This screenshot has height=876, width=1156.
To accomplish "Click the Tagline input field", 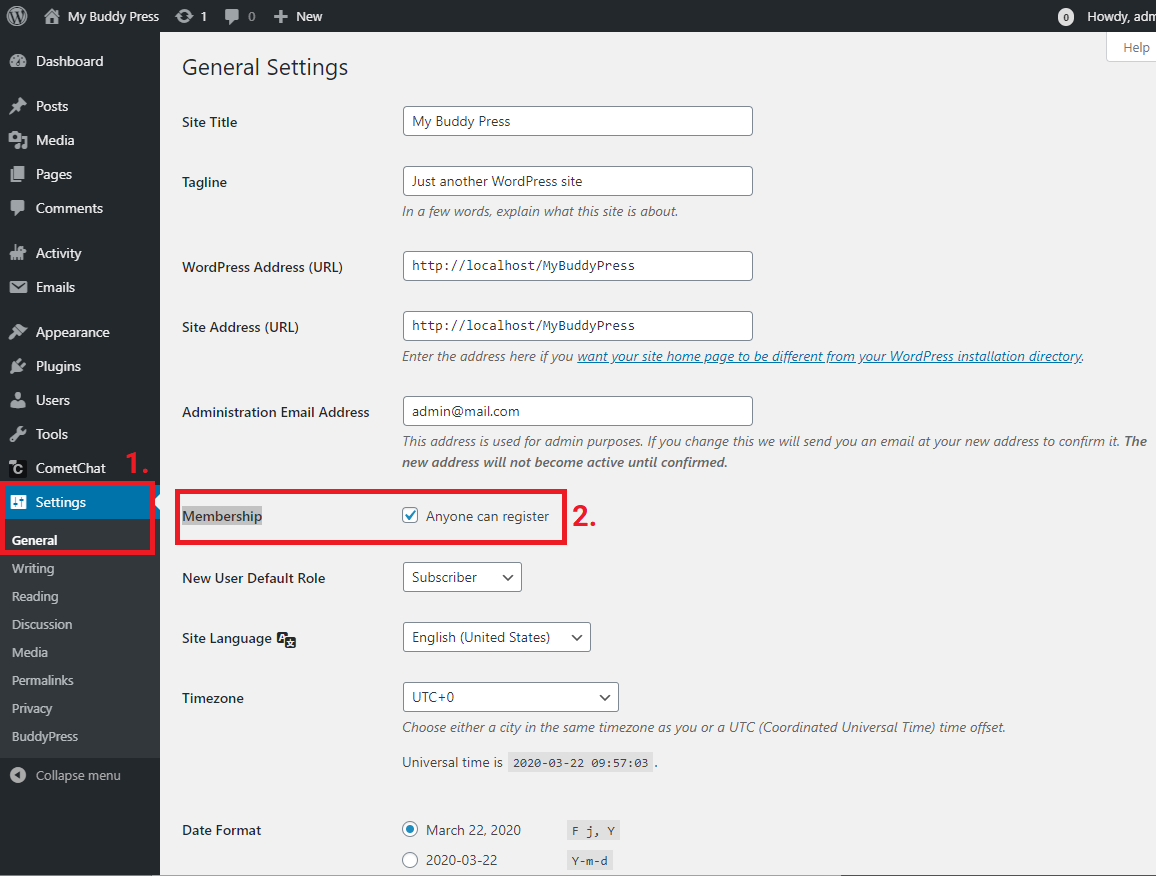I will click(x=577, y=181).
